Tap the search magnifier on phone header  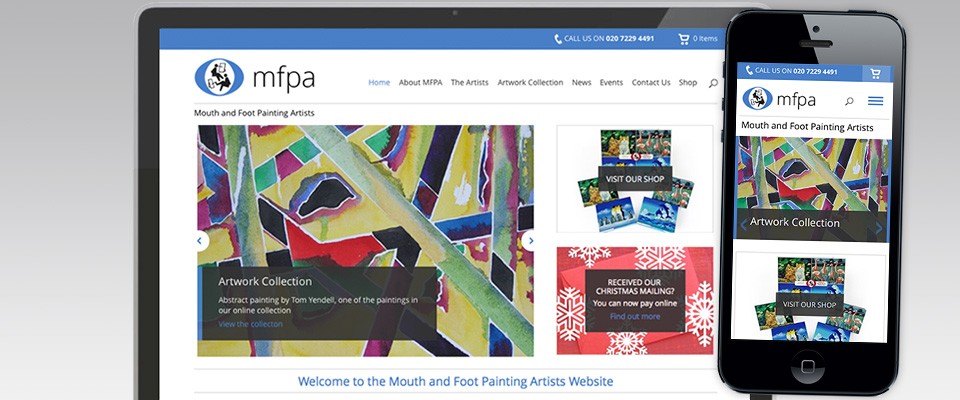pos(849,101)
